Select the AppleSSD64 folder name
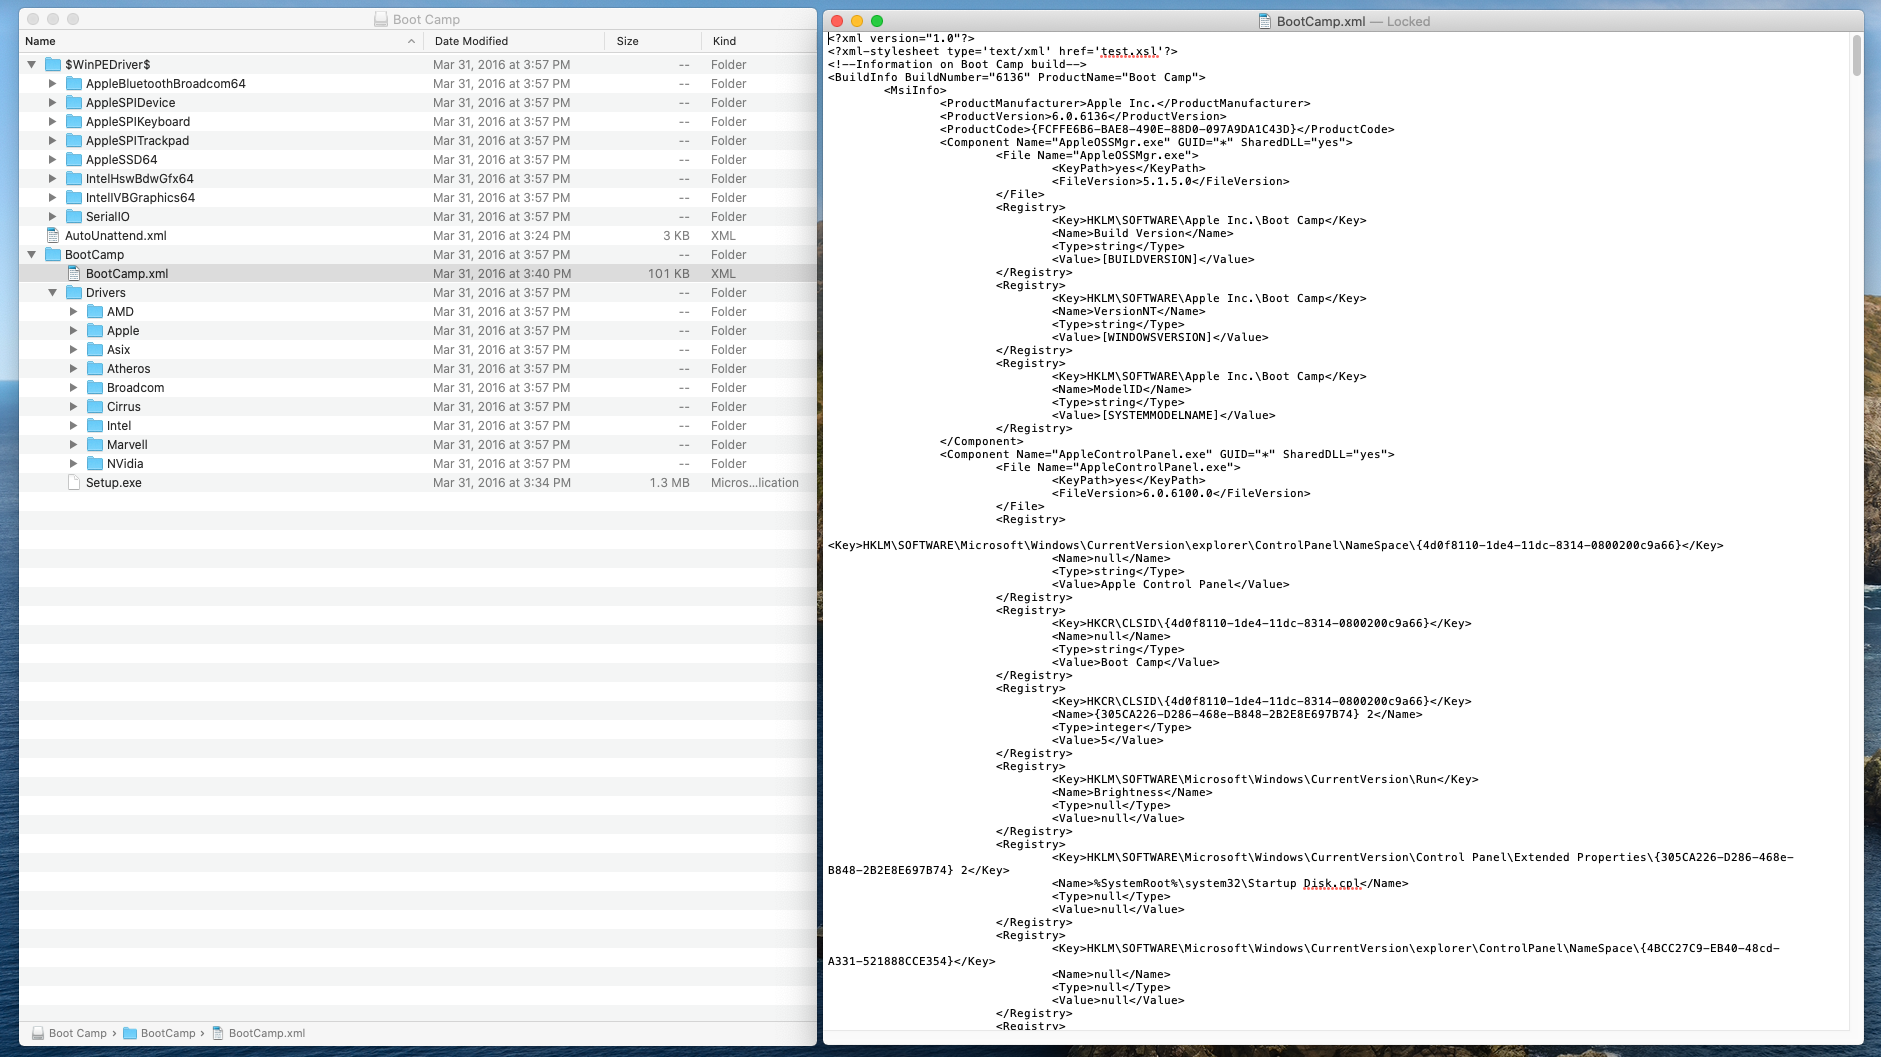This screenshot has width=1881, height=1057. pyautogui.click(x=122, y=160)
